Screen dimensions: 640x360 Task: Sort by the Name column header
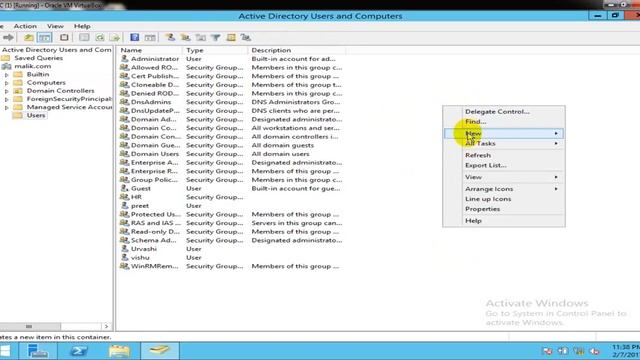150,50
